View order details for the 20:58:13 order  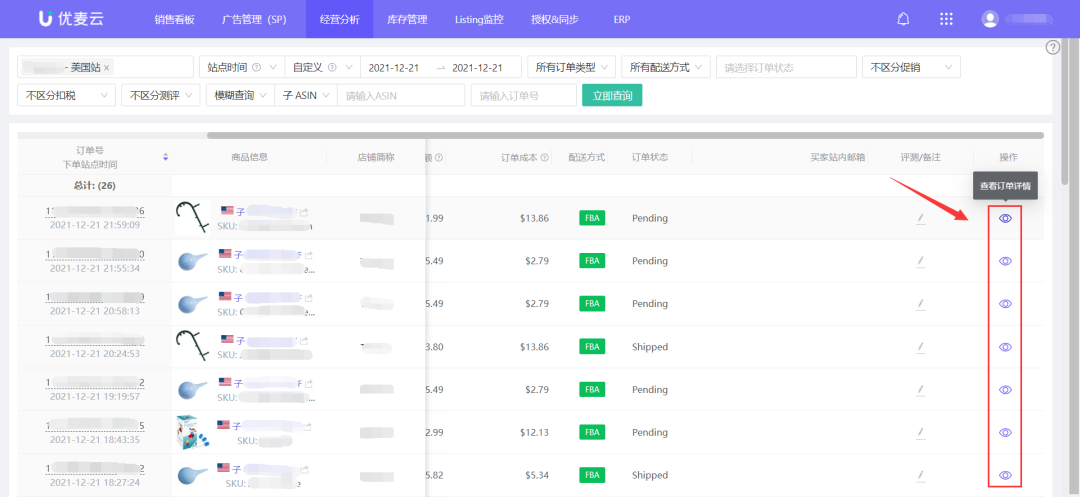(x=1005, y=304)
